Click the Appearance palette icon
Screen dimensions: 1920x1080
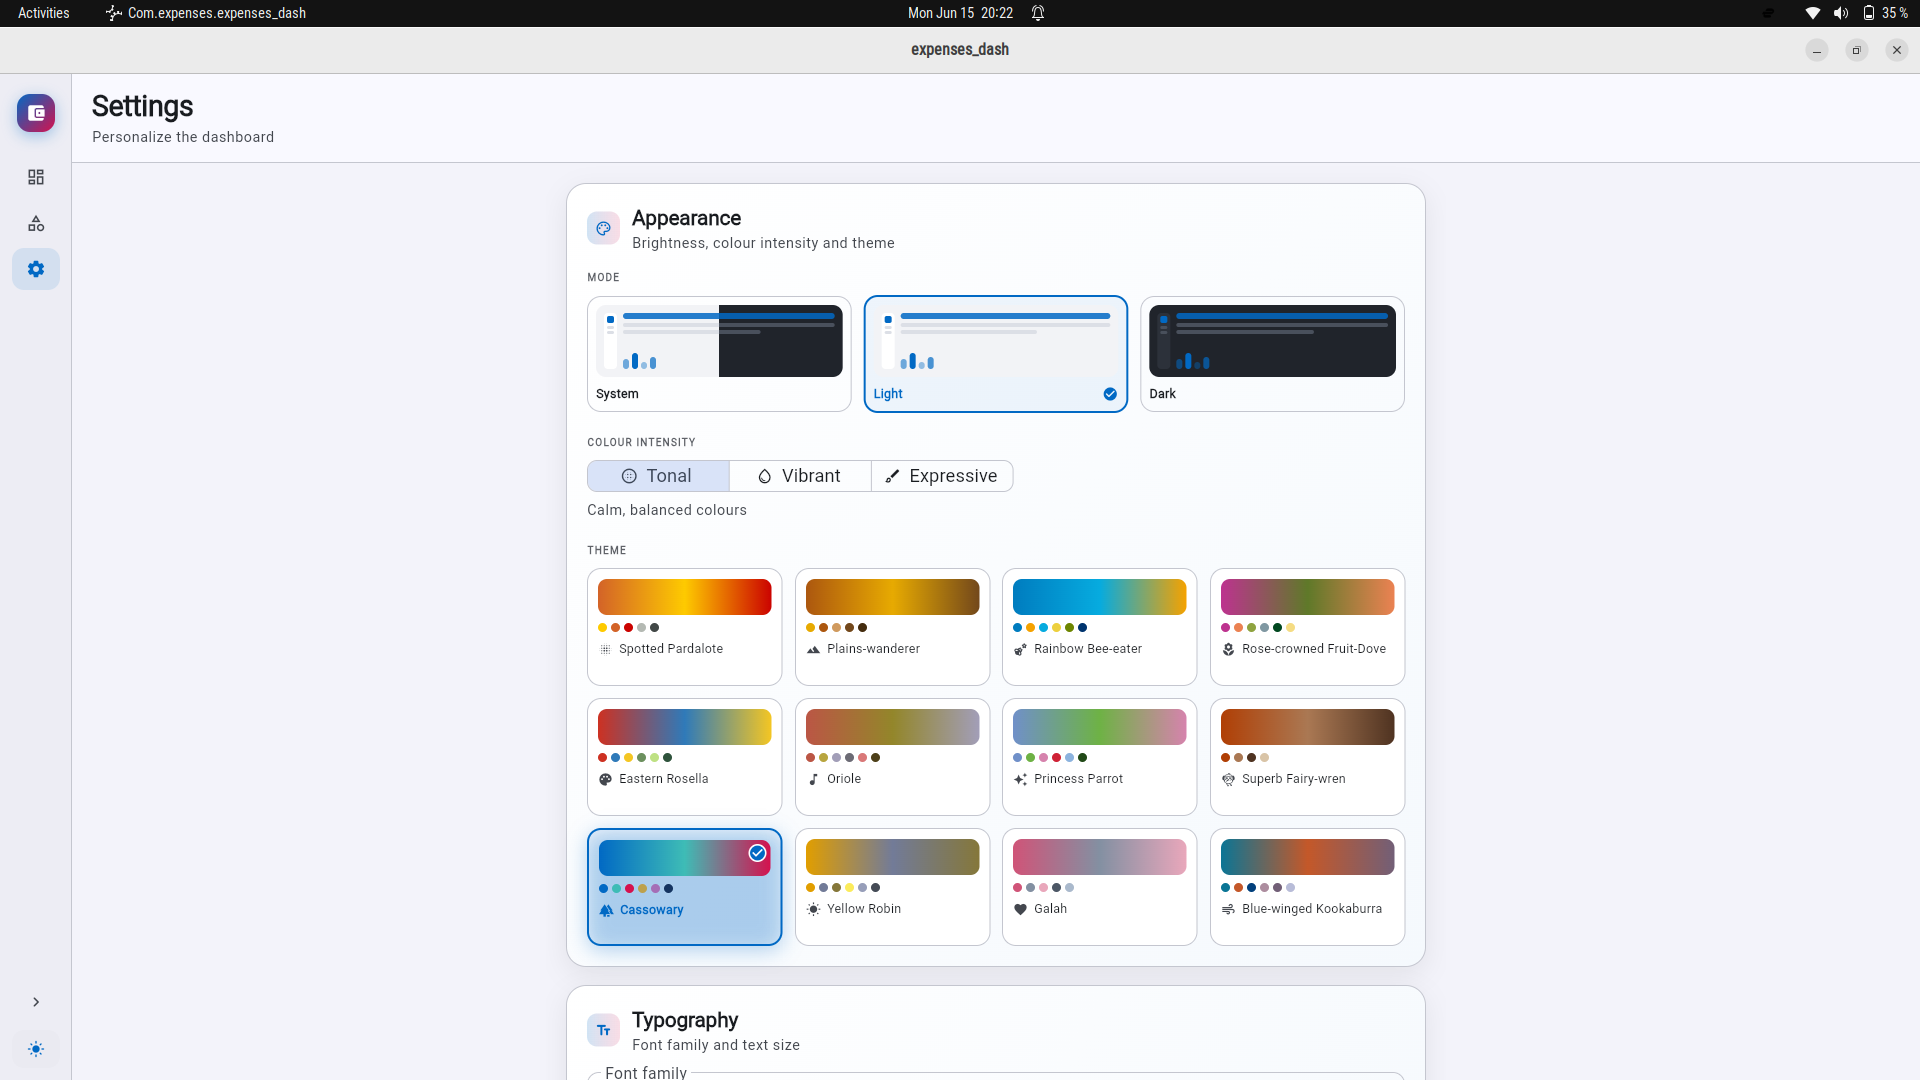tap(603, 228)
